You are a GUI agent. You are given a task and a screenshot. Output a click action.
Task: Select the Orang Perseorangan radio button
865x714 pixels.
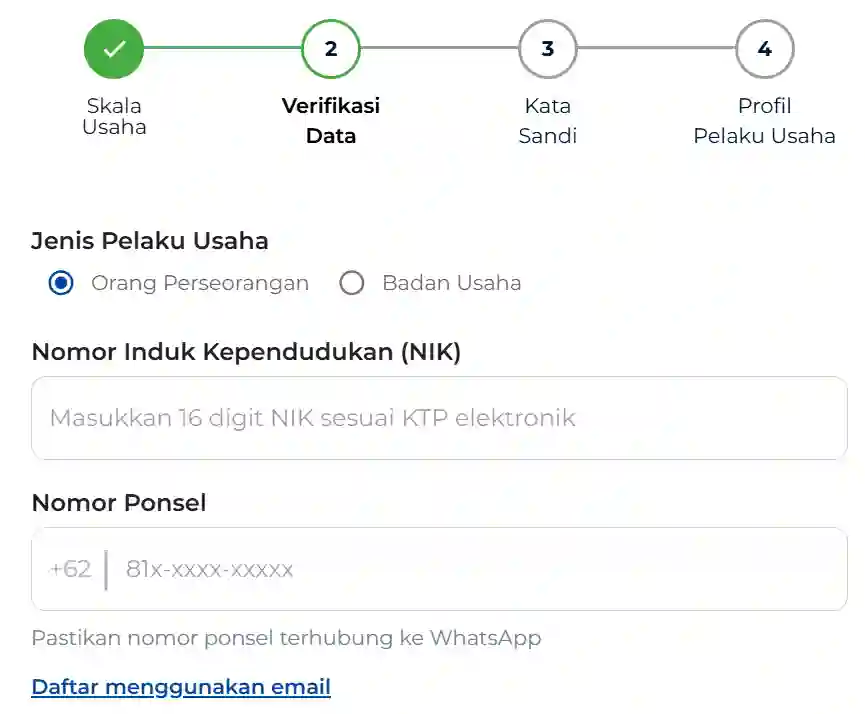61,283
